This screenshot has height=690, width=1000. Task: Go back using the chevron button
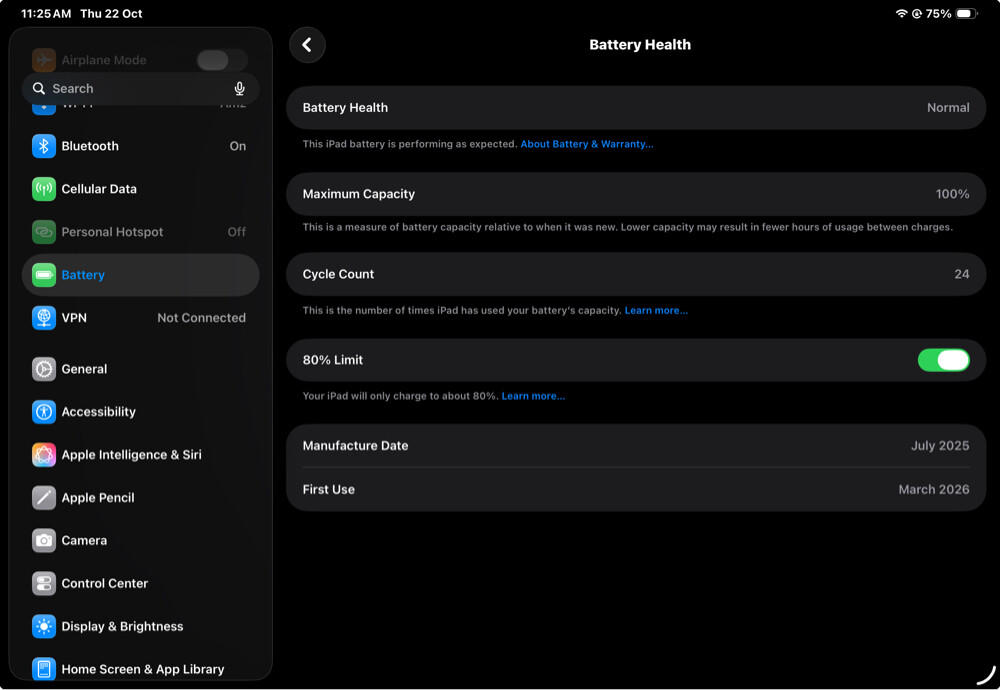click(307, 45)
